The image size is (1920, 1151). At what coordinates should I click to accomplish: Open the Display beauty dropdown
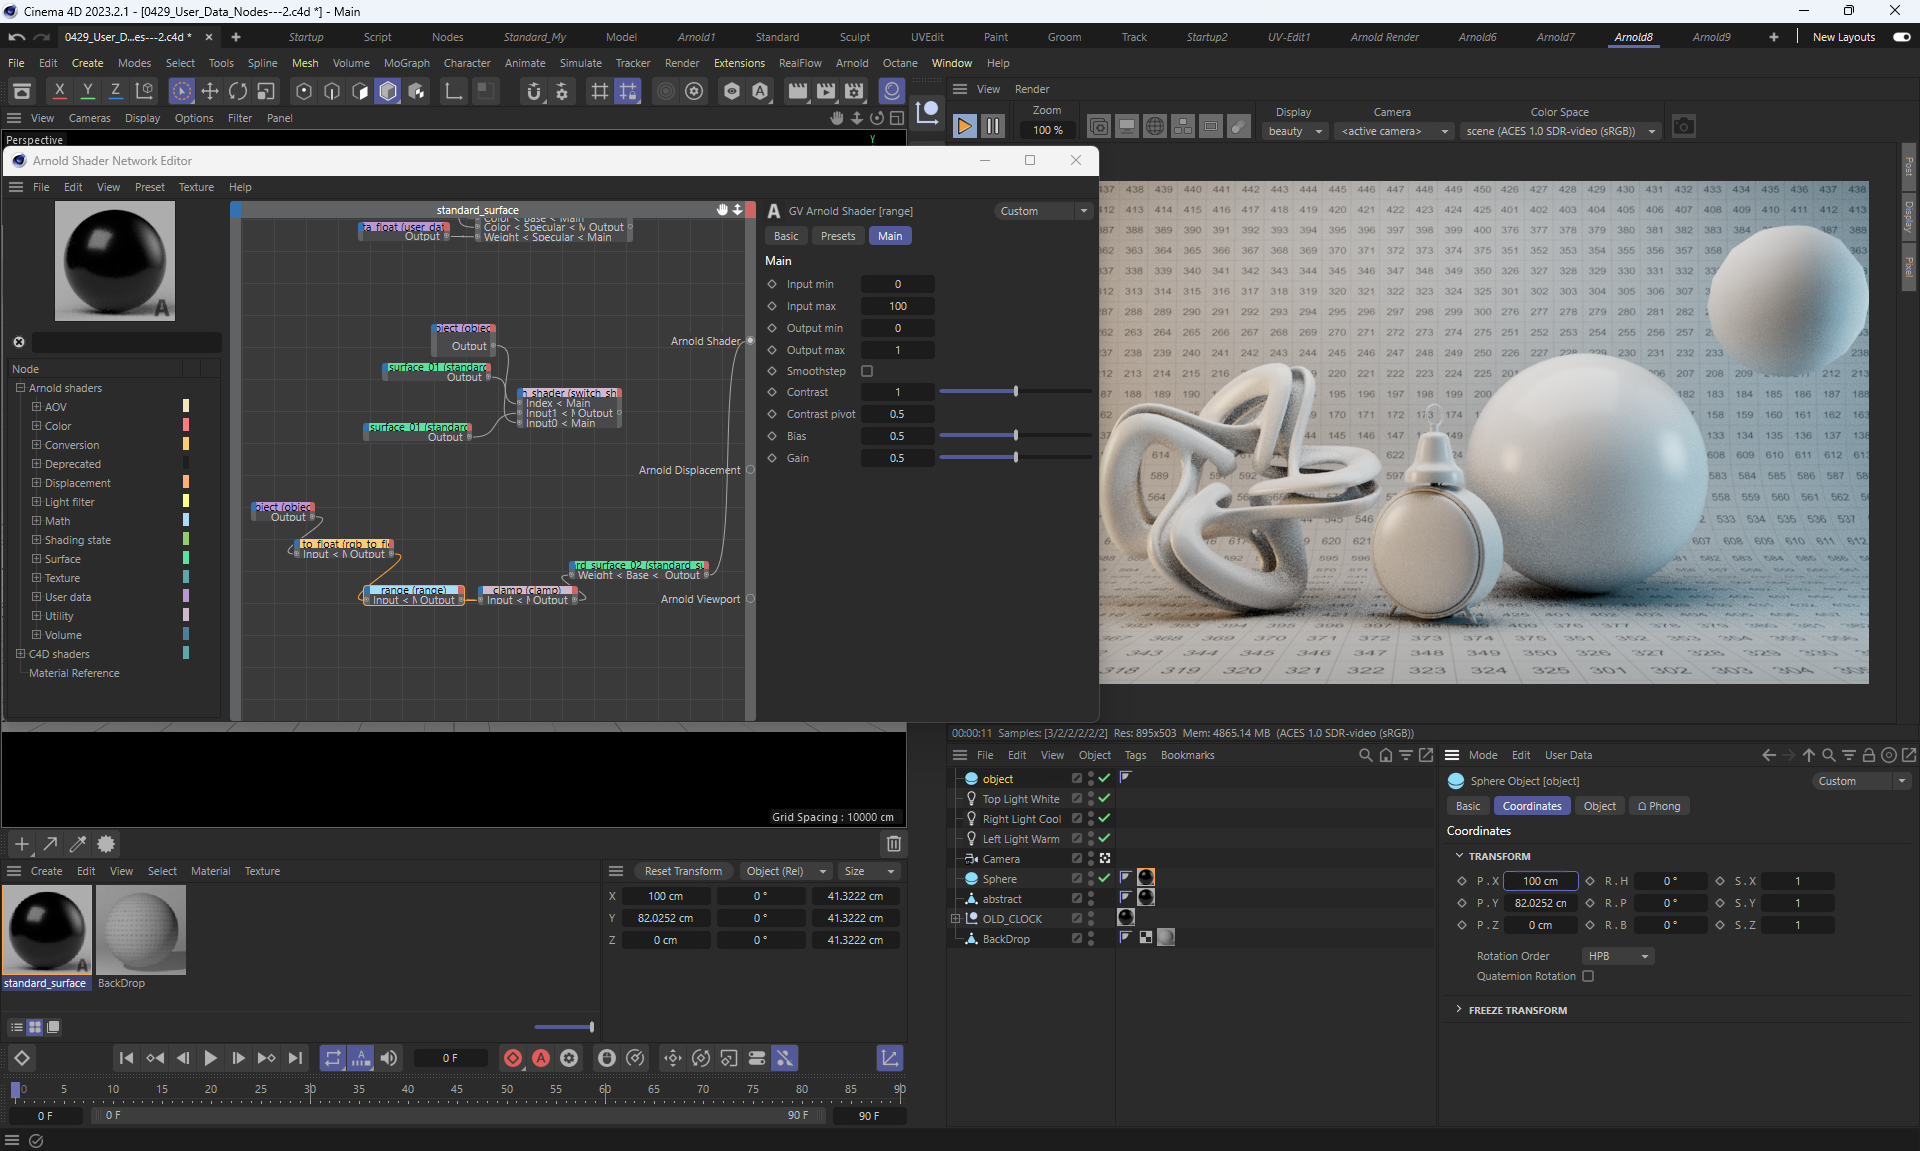(x=1295, y=131)
